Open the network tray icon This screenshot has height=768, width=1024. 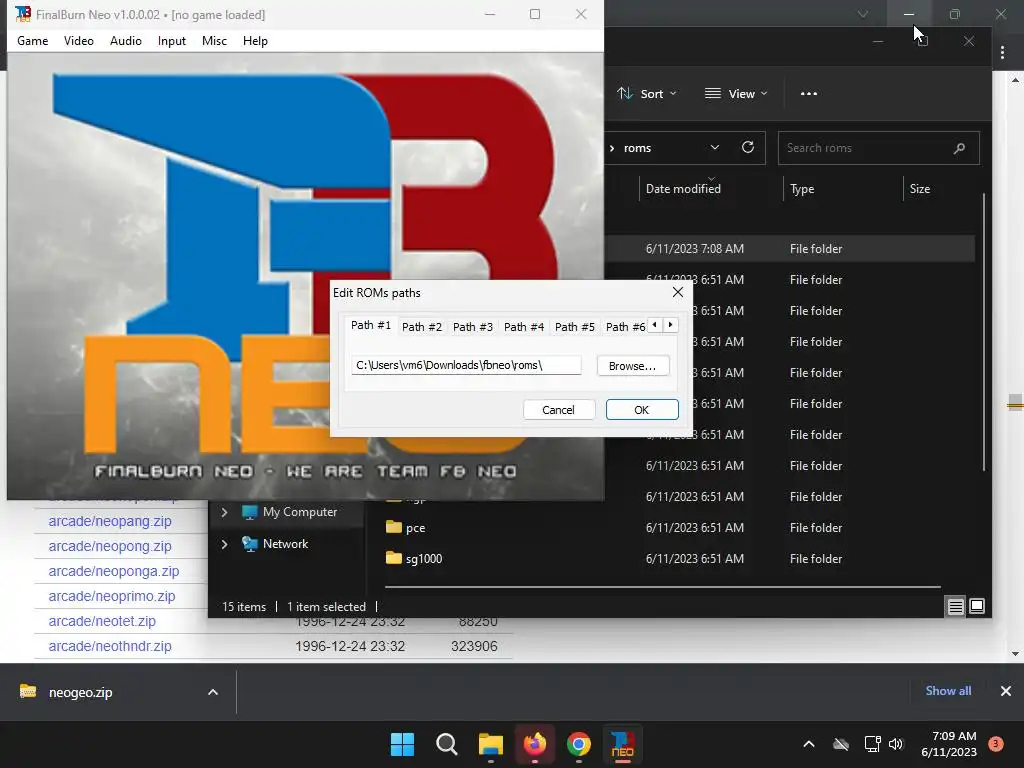872,744
